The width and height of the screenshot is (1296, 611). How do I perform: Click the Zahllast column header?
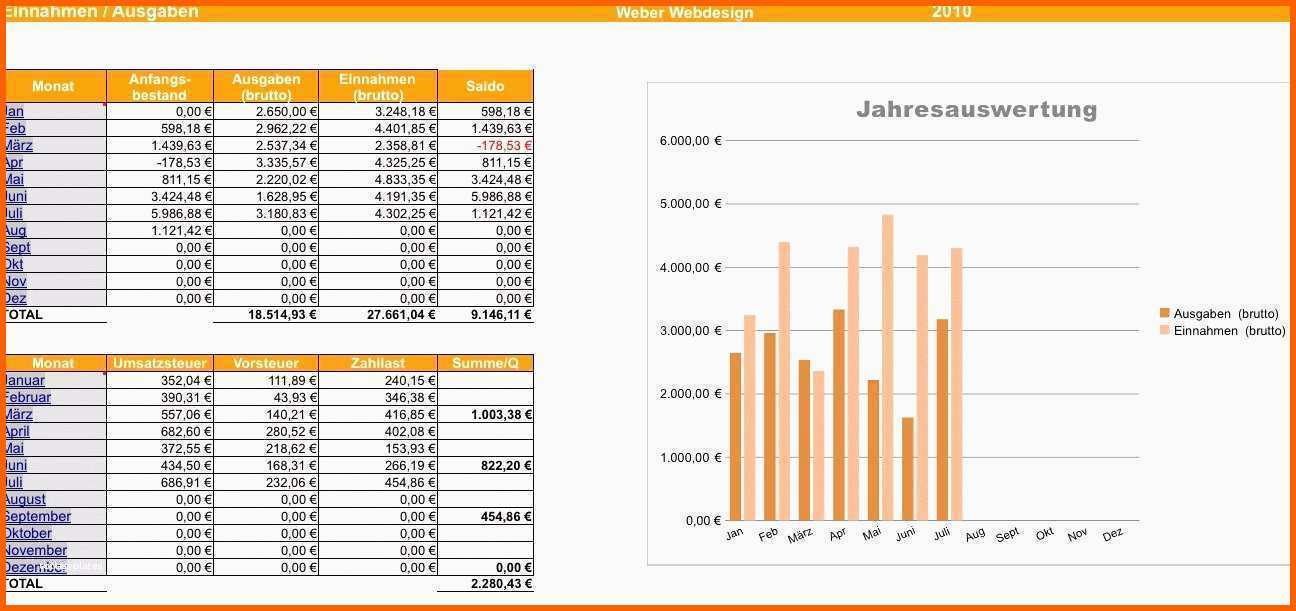coord(378,363)
